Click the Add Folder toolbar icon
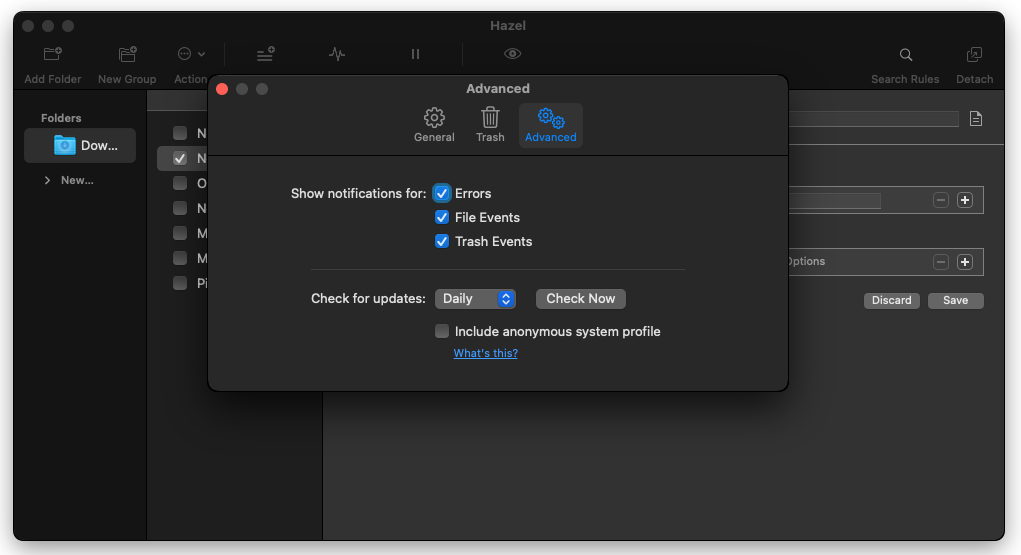Screen dimensions: 1021x555 coord(53,55)
